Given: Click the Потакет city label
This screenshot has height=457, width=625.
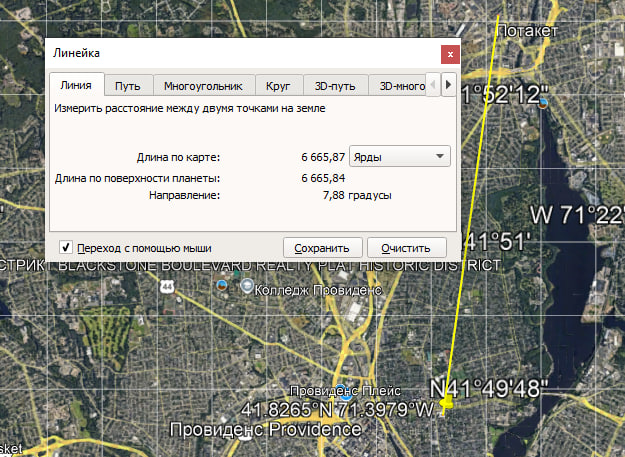Looking at the screenshot, I should click(528, 31).
